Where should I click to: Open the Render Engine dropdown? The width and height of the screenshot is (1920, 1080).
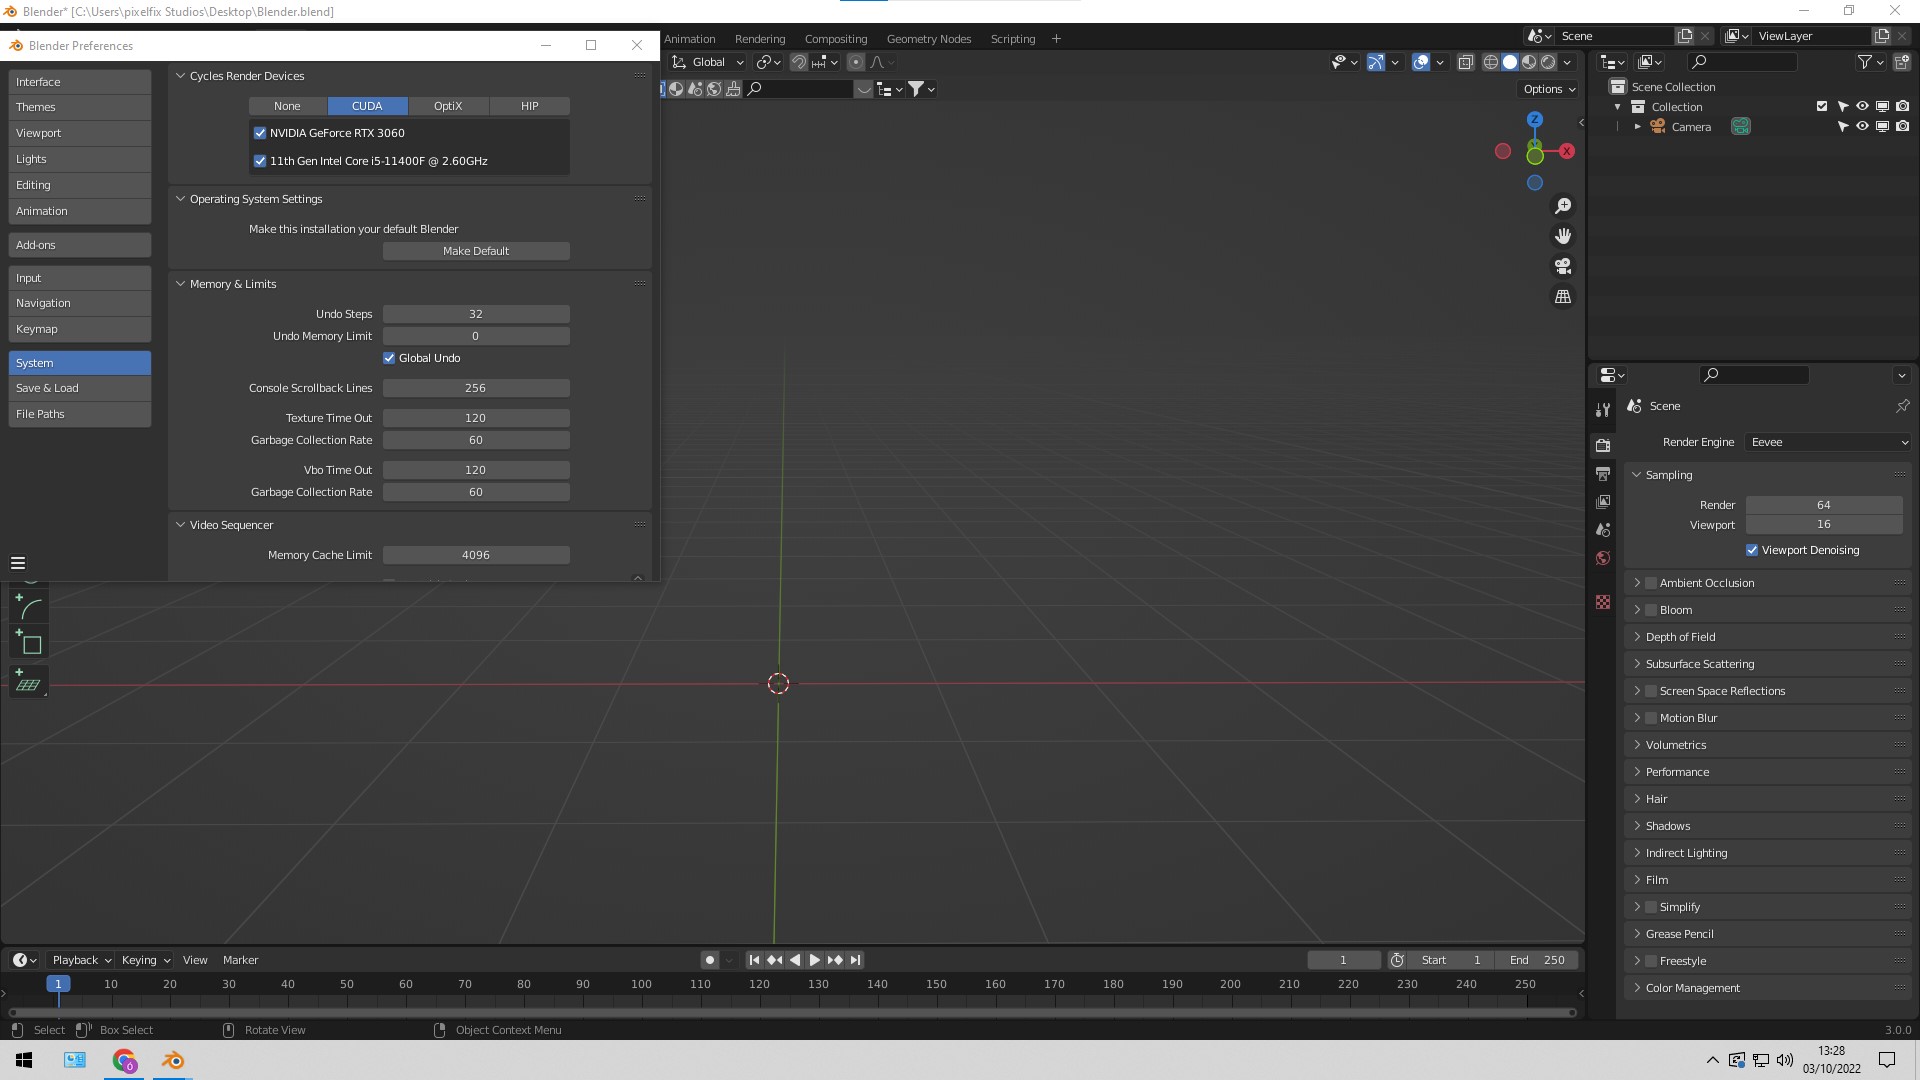pyautogui.click(x=1828, y=442)
